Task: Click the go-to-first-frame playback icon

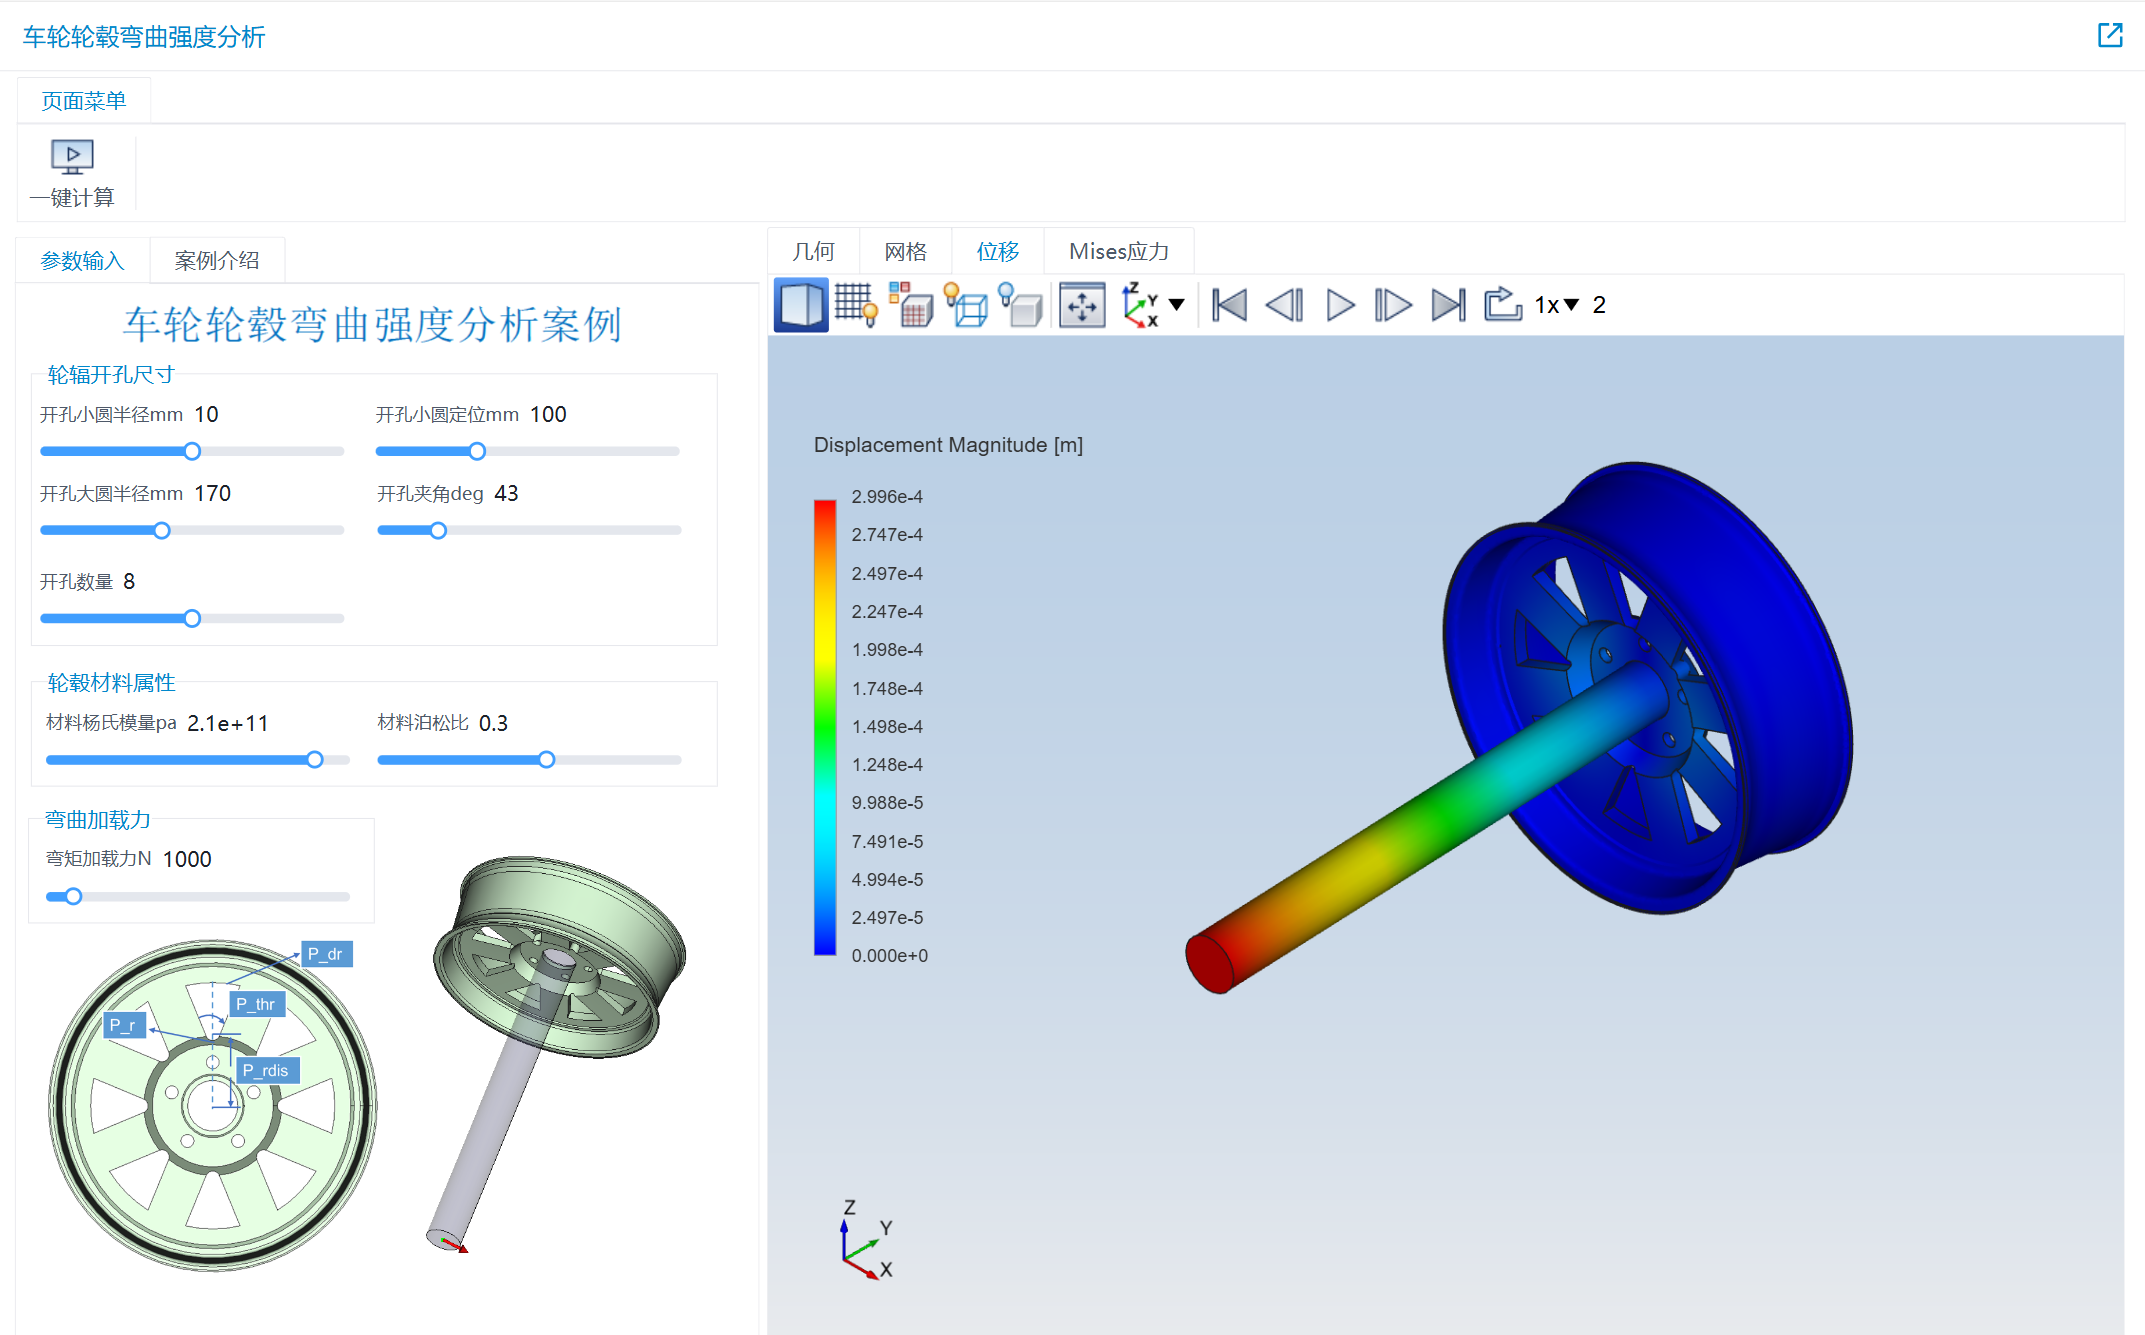Action: coord(1230,305)
